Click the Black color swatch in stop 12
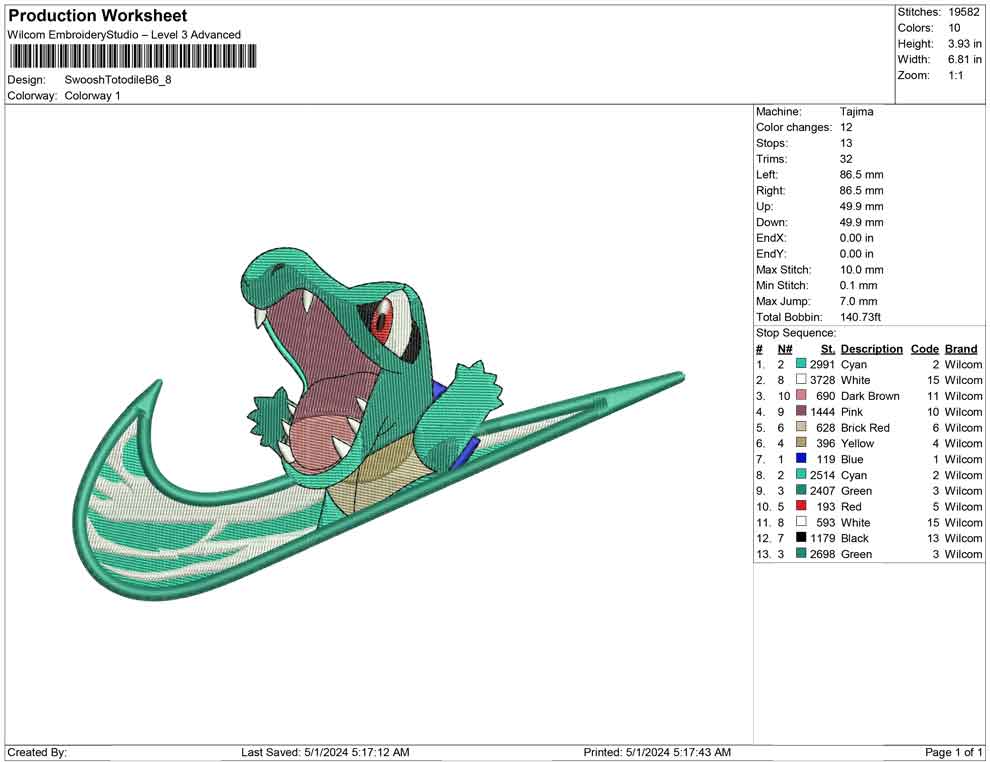The height and width of the screenshot is (762, 990). (801, 538)
